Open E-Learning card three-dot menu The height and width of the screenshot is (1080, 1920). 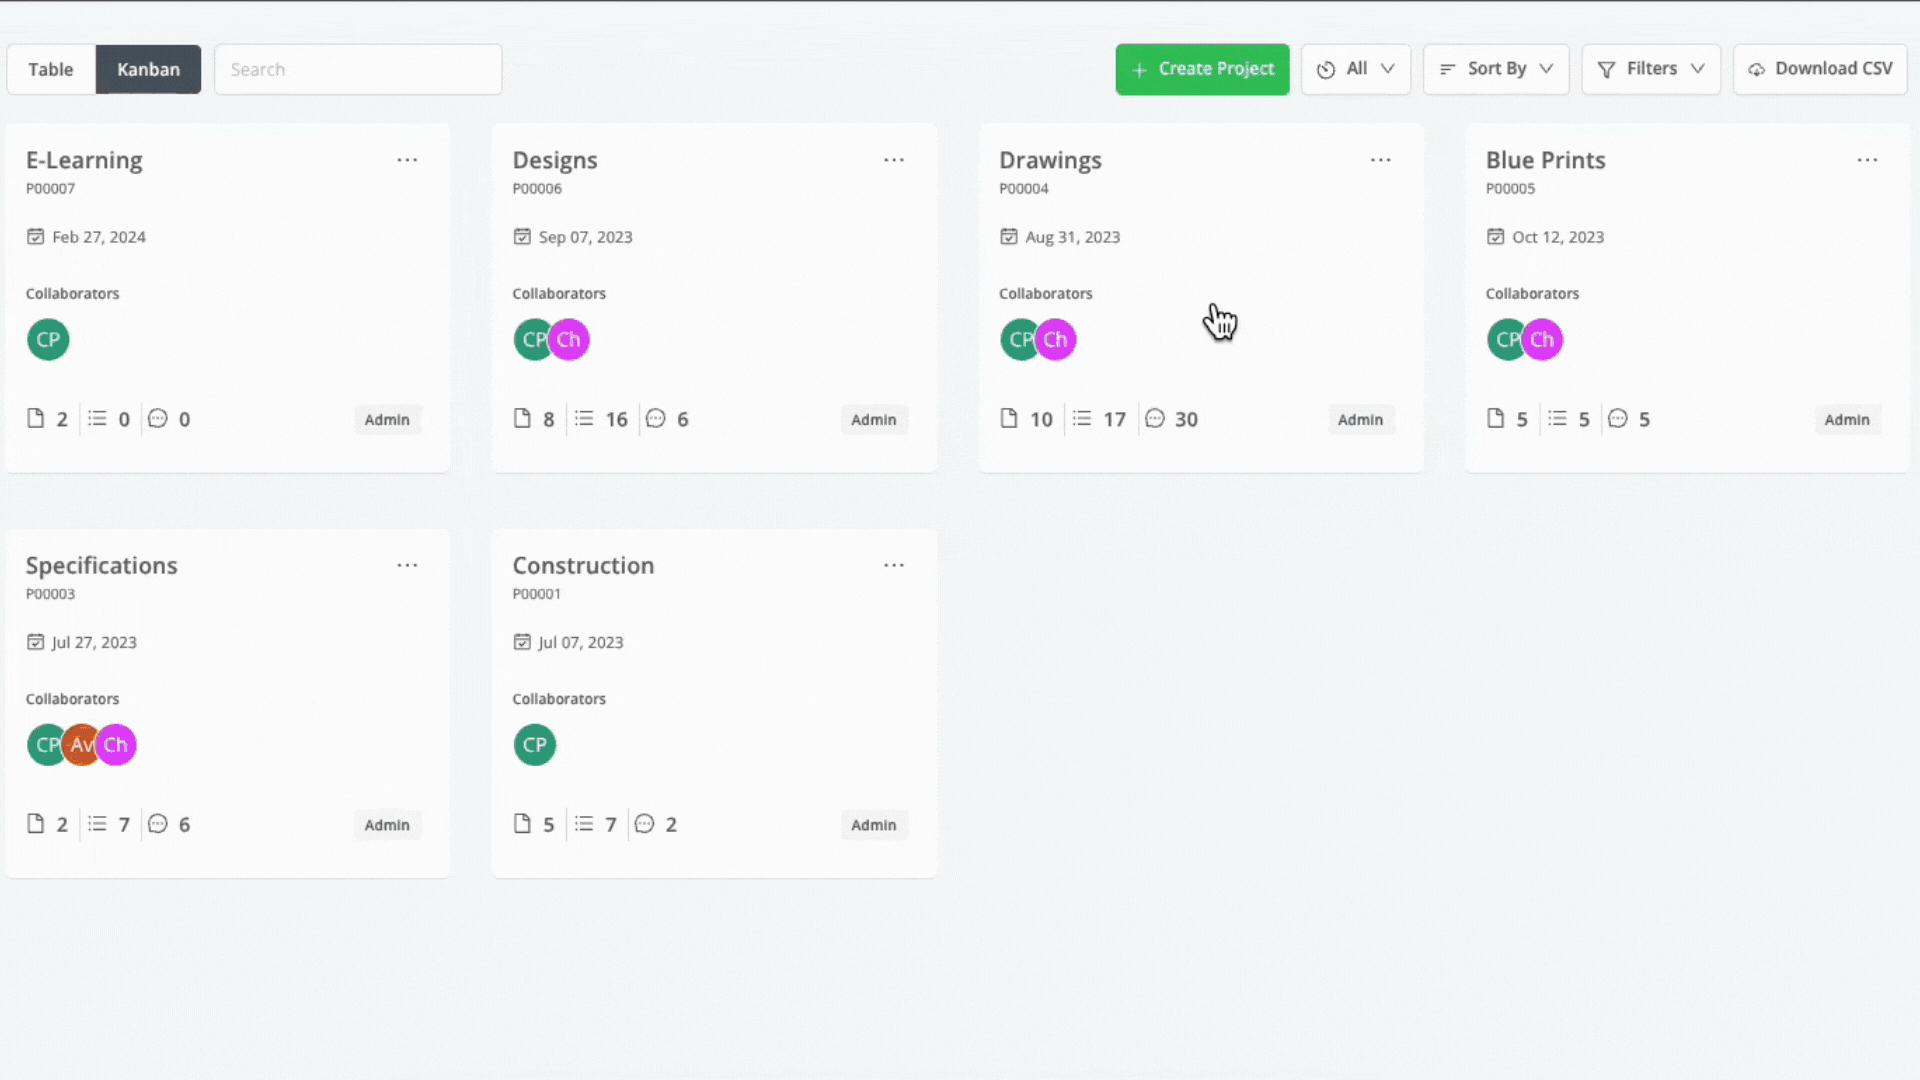tap(407, 160)
